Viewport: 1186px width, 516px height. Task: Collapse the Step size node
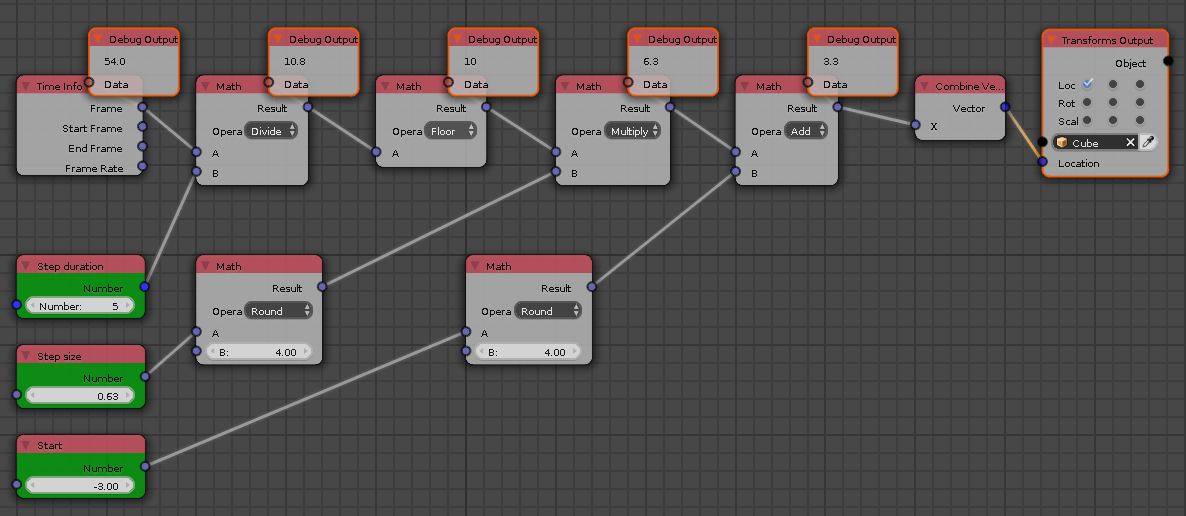(26, 356)
